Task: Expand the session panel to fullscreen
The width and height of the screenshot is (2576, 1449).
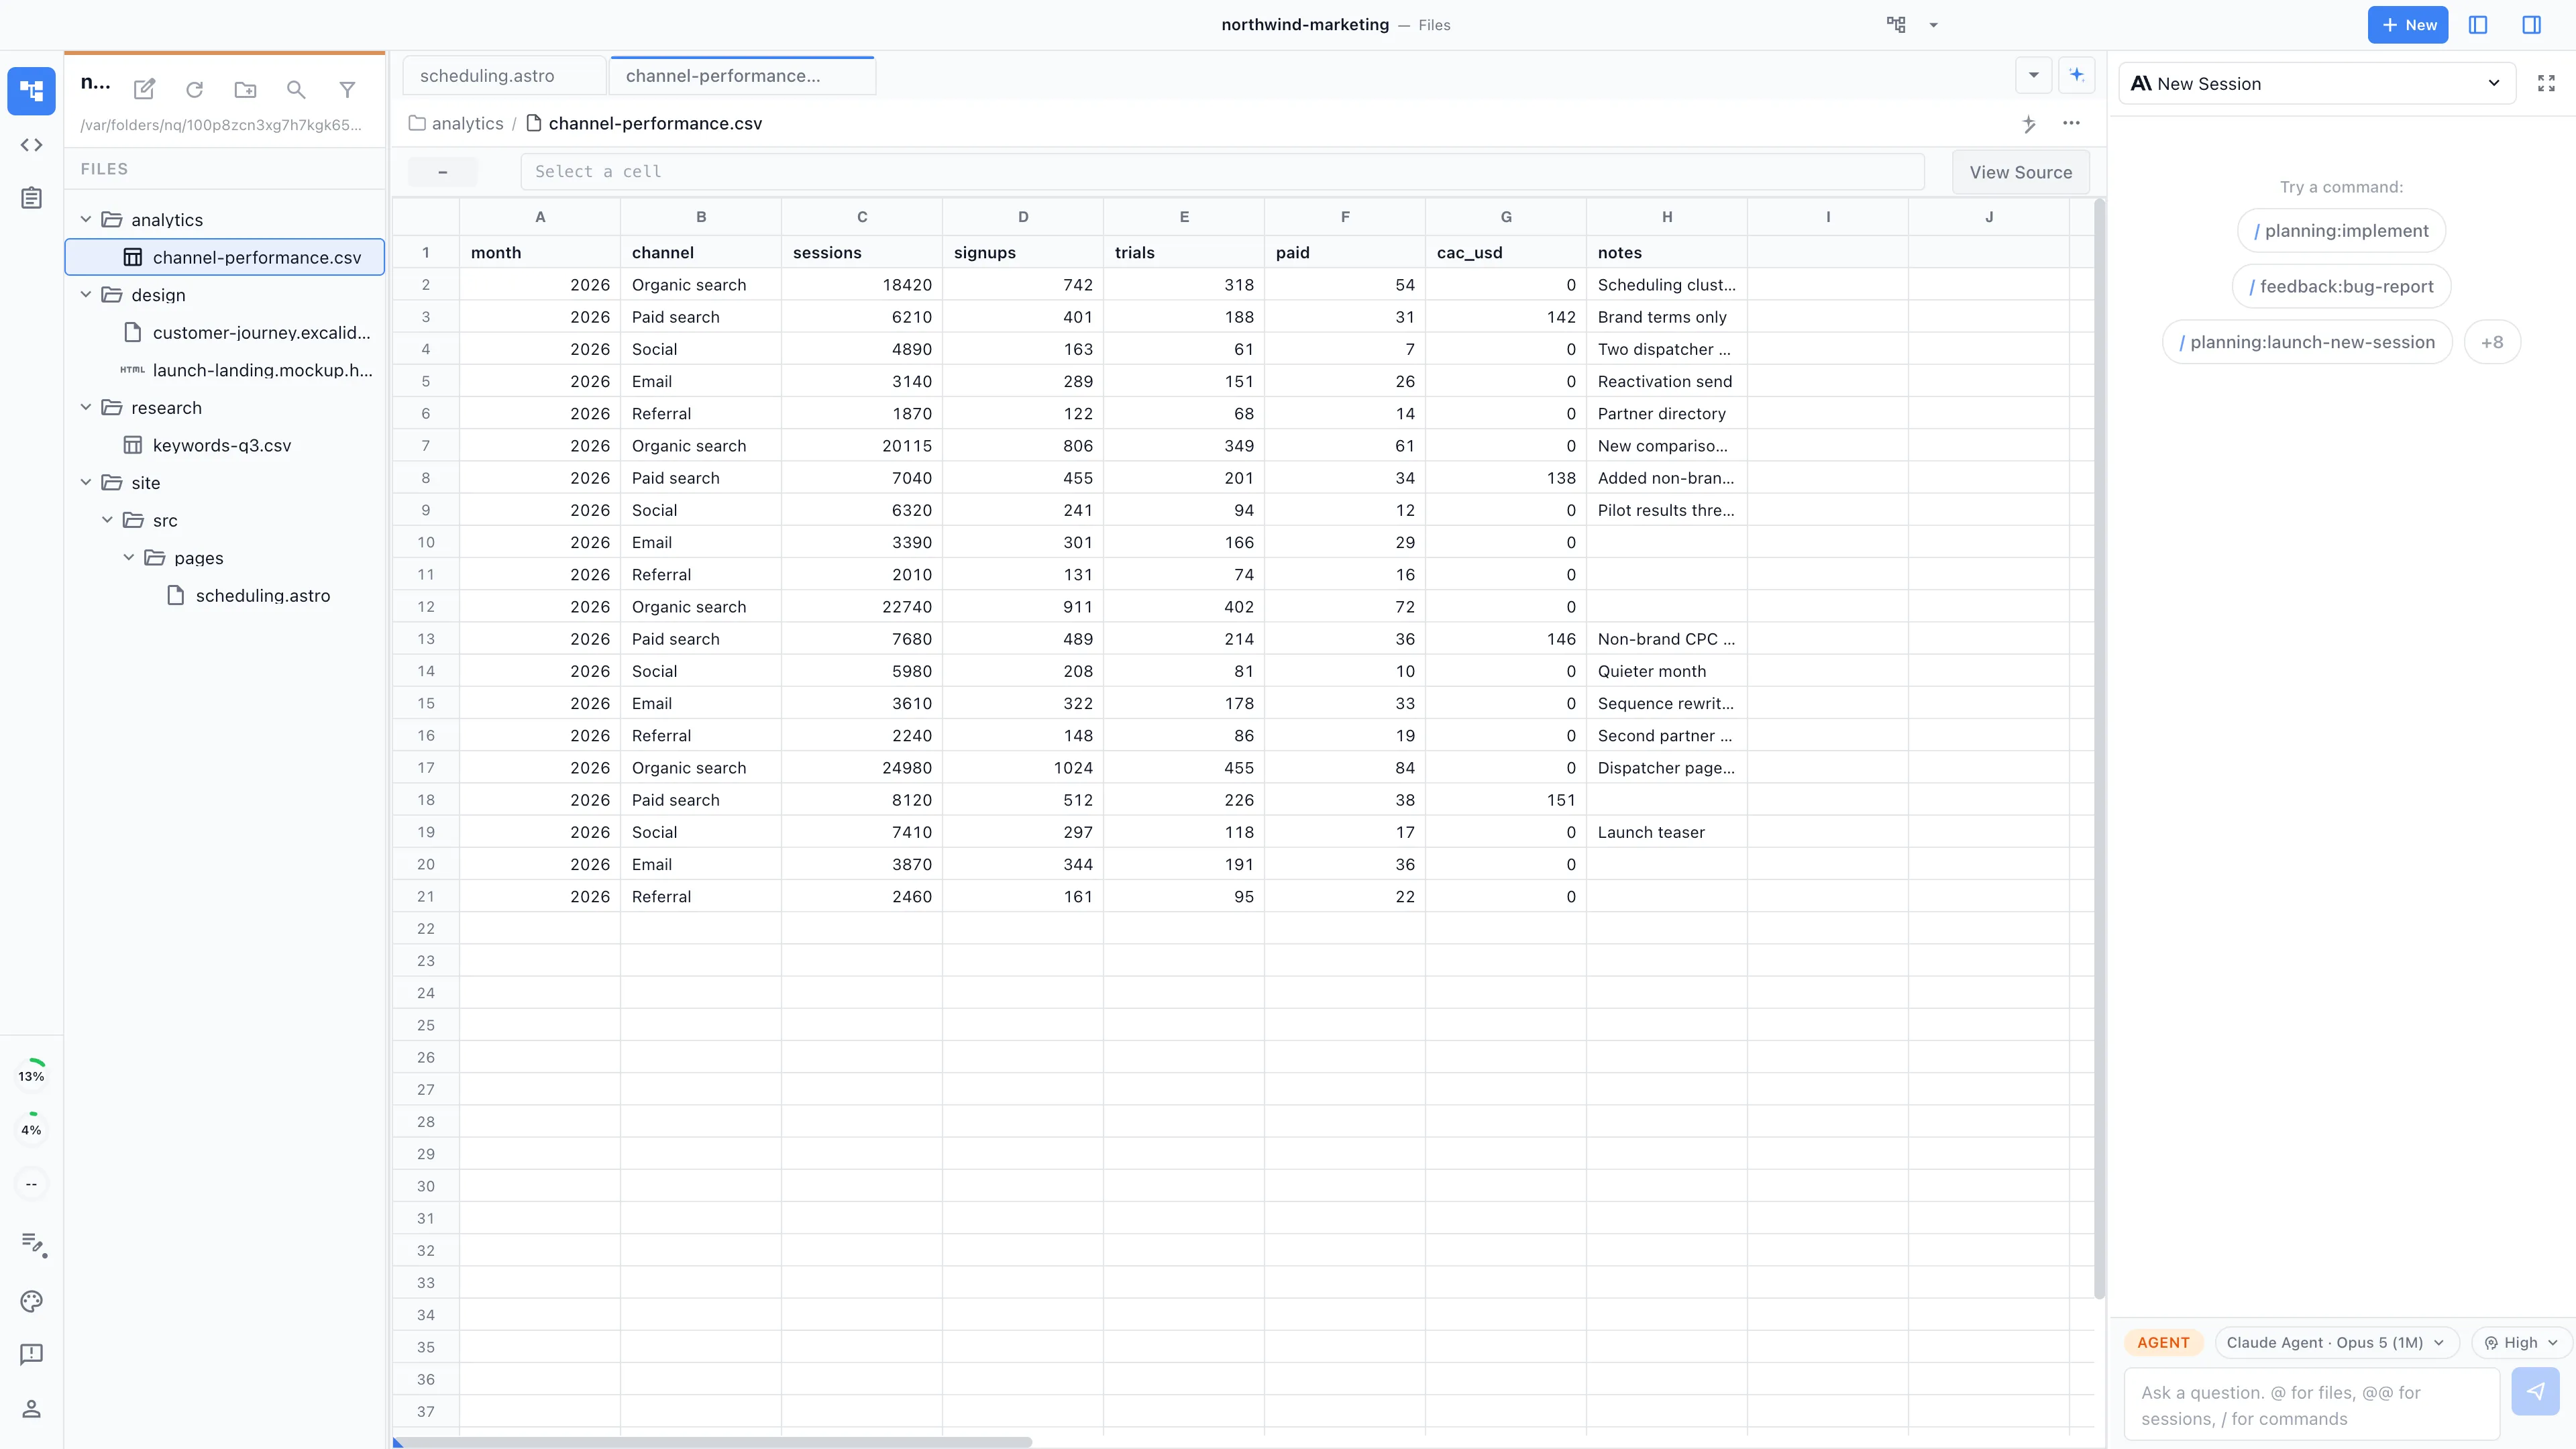Action: pyautogui.click(x=2546, y=83)
